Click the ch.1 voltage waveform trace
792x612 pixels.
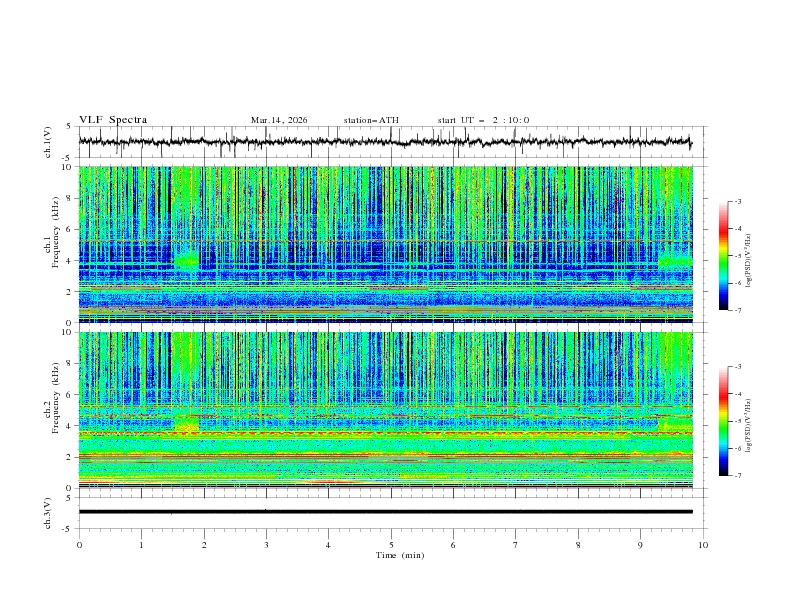tap(385, 142)
